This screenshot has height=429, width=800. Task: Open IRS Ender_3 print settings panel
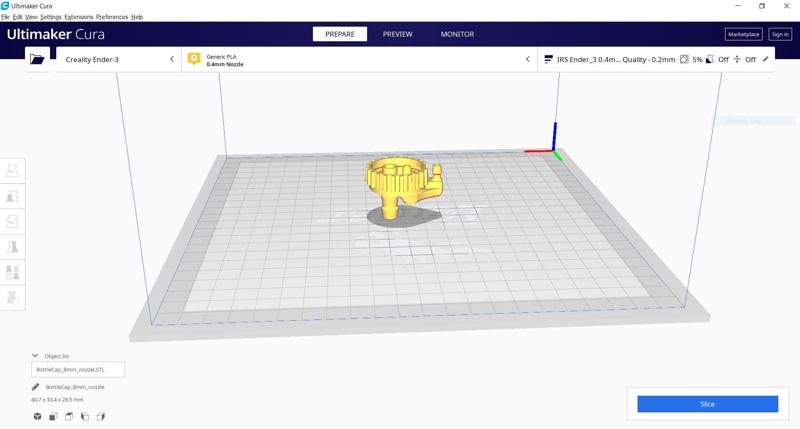[x=656, y=59]
